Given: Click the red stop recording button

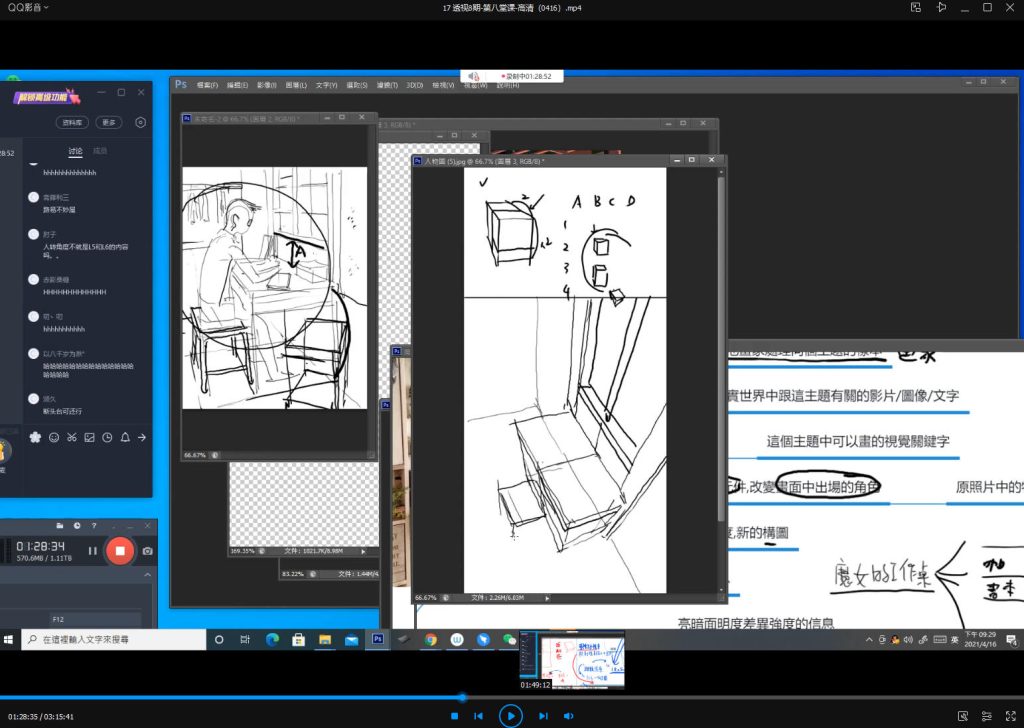Looking at the screenshot, I should 120,550.
